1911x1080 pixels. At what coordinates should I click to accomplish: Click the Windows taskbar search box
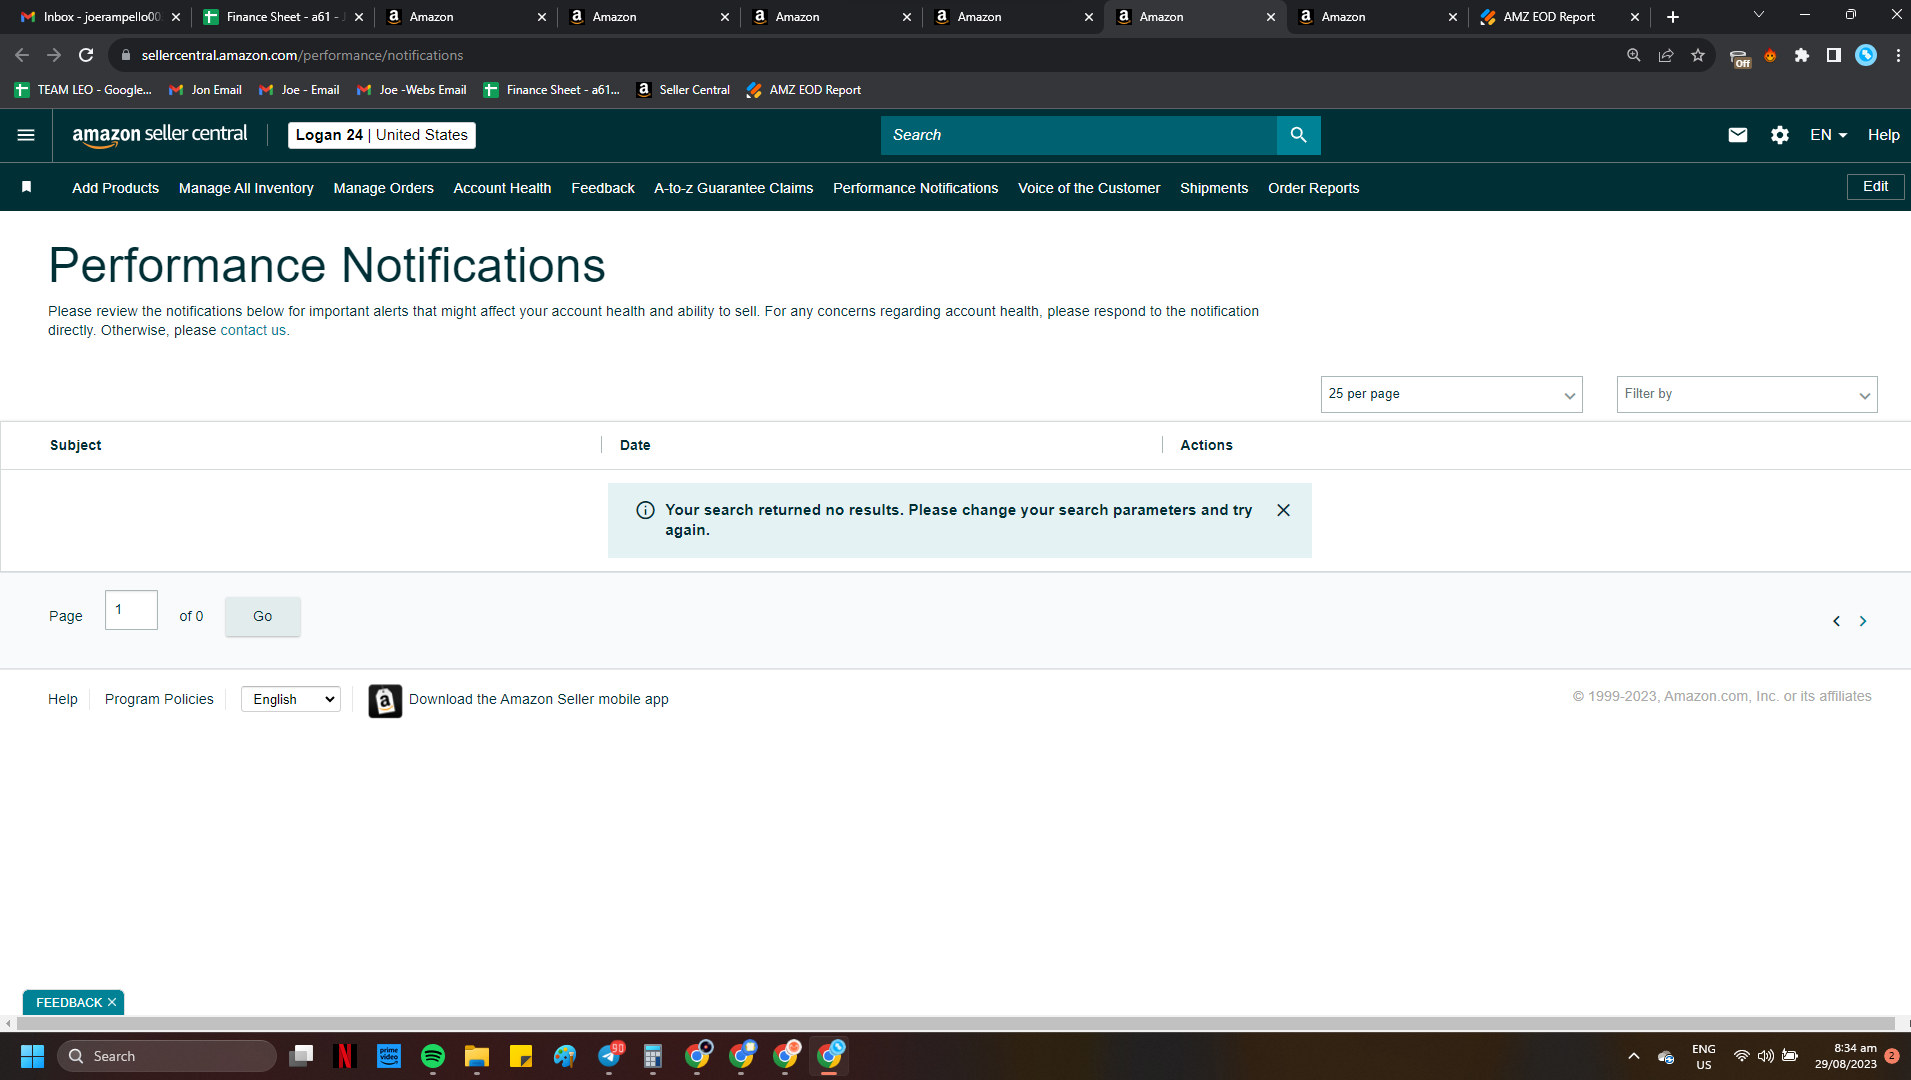pos(166,1056)
